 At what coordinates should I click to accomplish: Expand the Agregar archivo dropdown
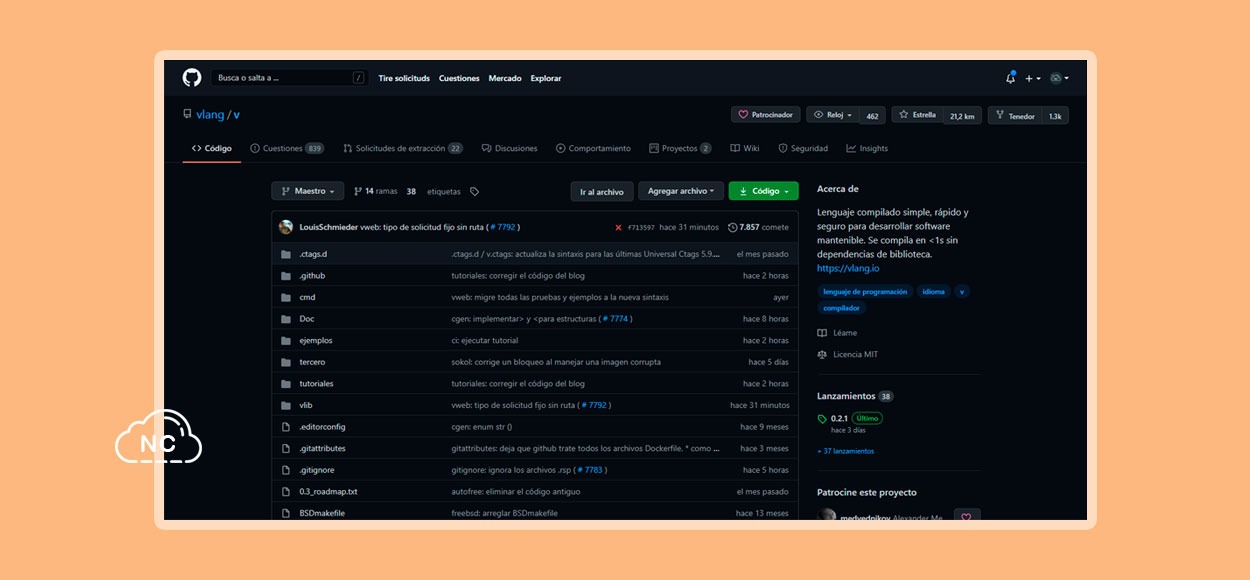pos(680,191)
